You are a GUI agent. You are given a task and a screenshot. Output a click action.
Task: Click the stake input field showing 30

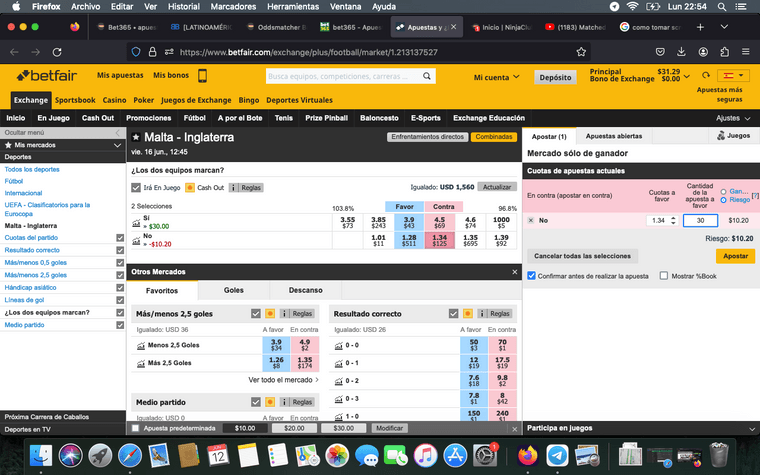700,221
